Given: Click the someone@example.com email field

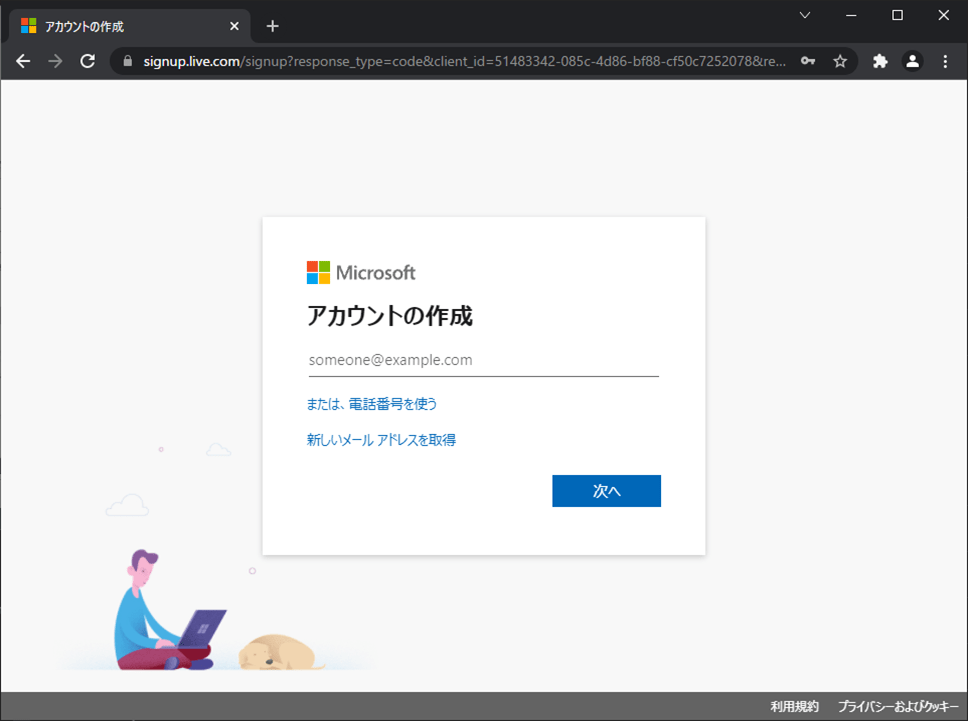Looking at the screenshot, I should (483, 360).
